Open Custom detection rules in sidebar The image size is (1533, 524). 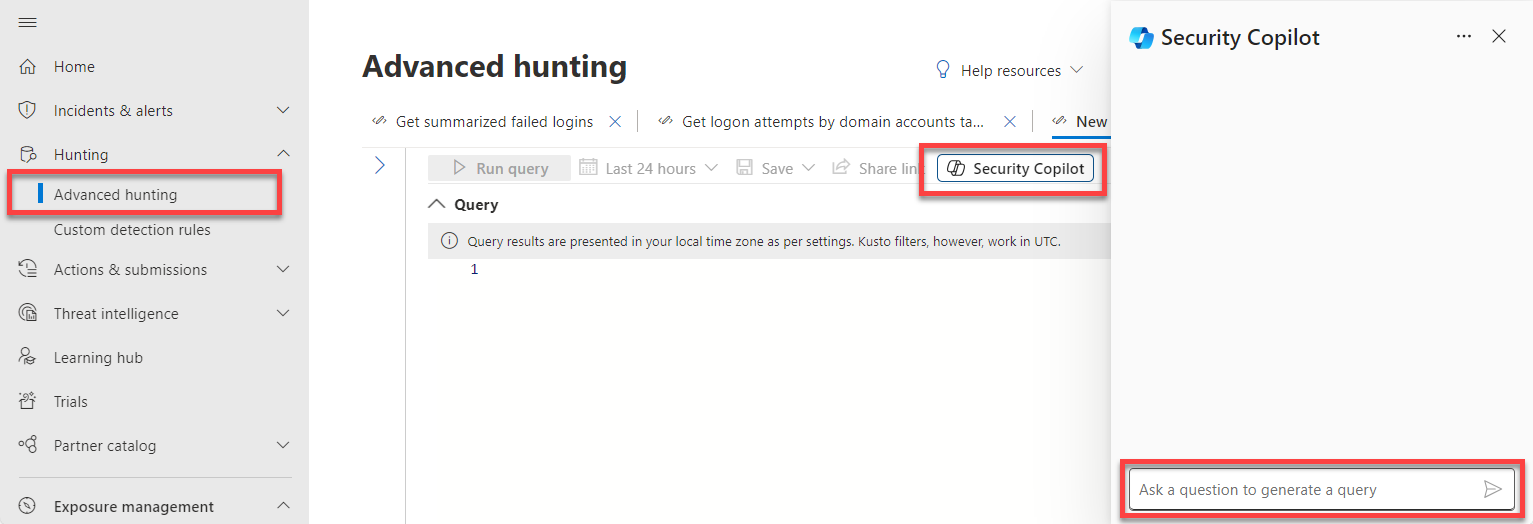coord(132,230)
